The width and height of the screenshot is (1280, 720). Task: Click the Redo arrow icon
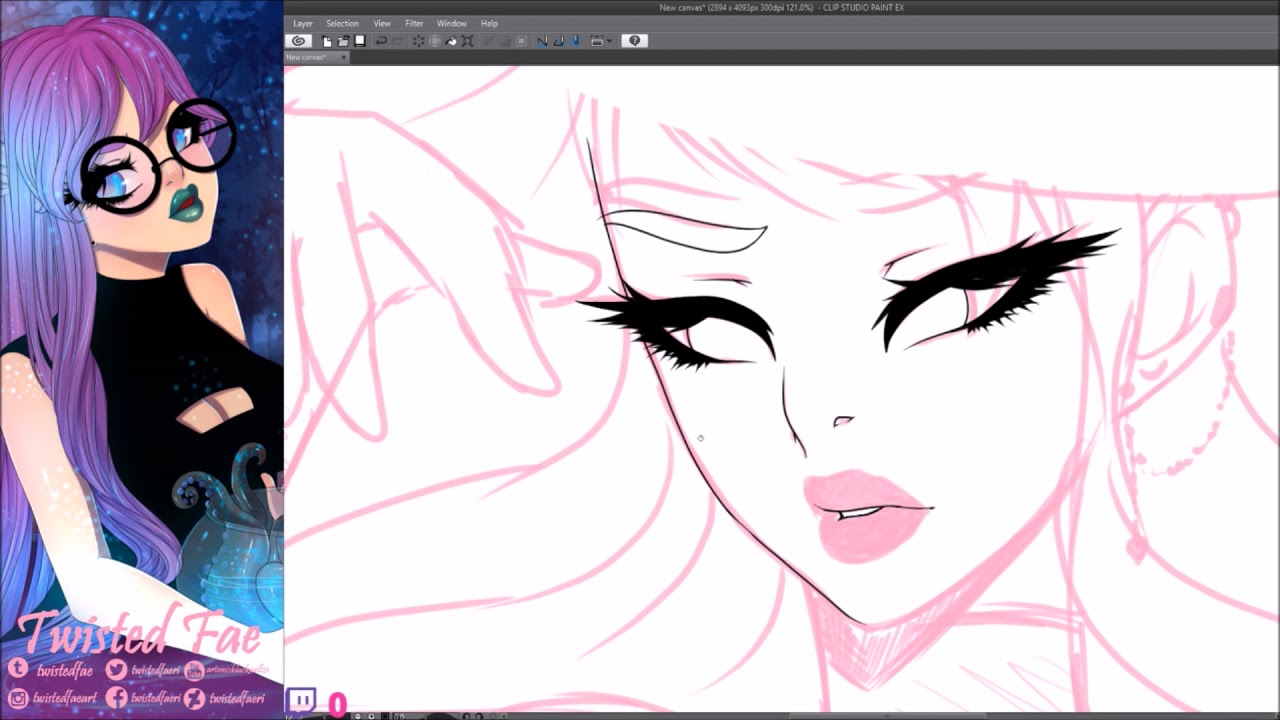click(397, 41)
